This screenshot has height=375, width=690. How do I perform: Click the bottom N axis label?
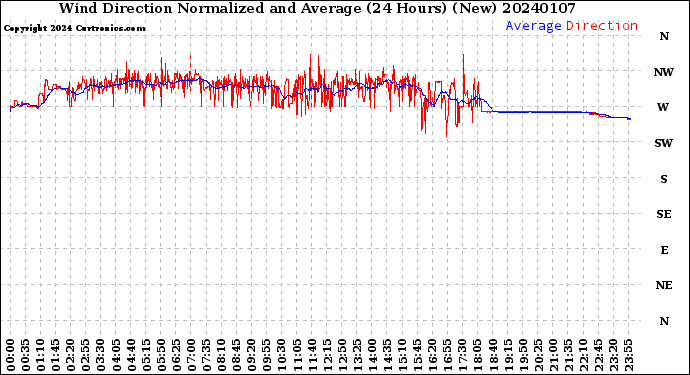tap(664, 321)
